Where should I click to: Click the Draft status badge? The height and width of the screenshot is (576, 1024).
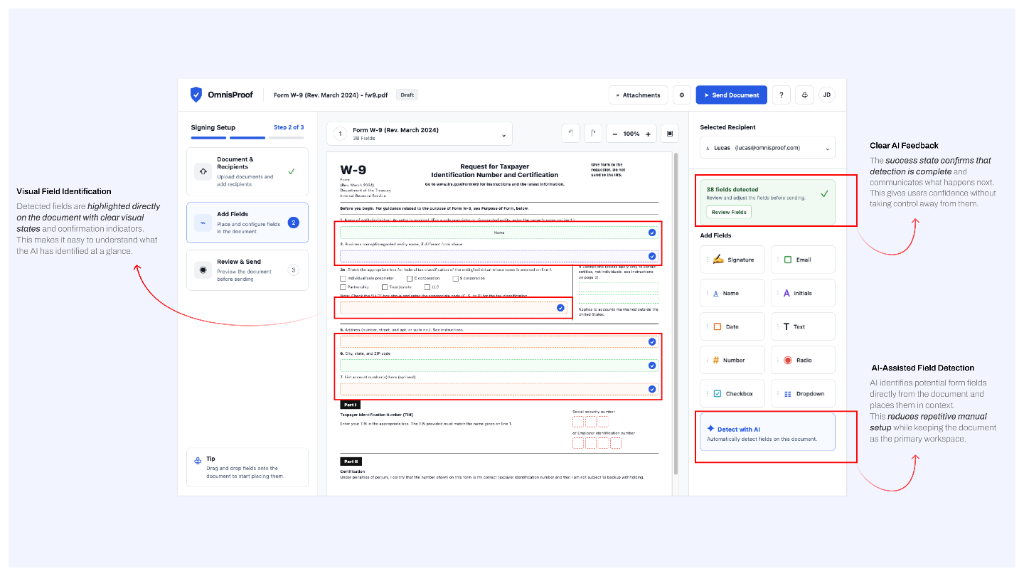tap(407, 95)
